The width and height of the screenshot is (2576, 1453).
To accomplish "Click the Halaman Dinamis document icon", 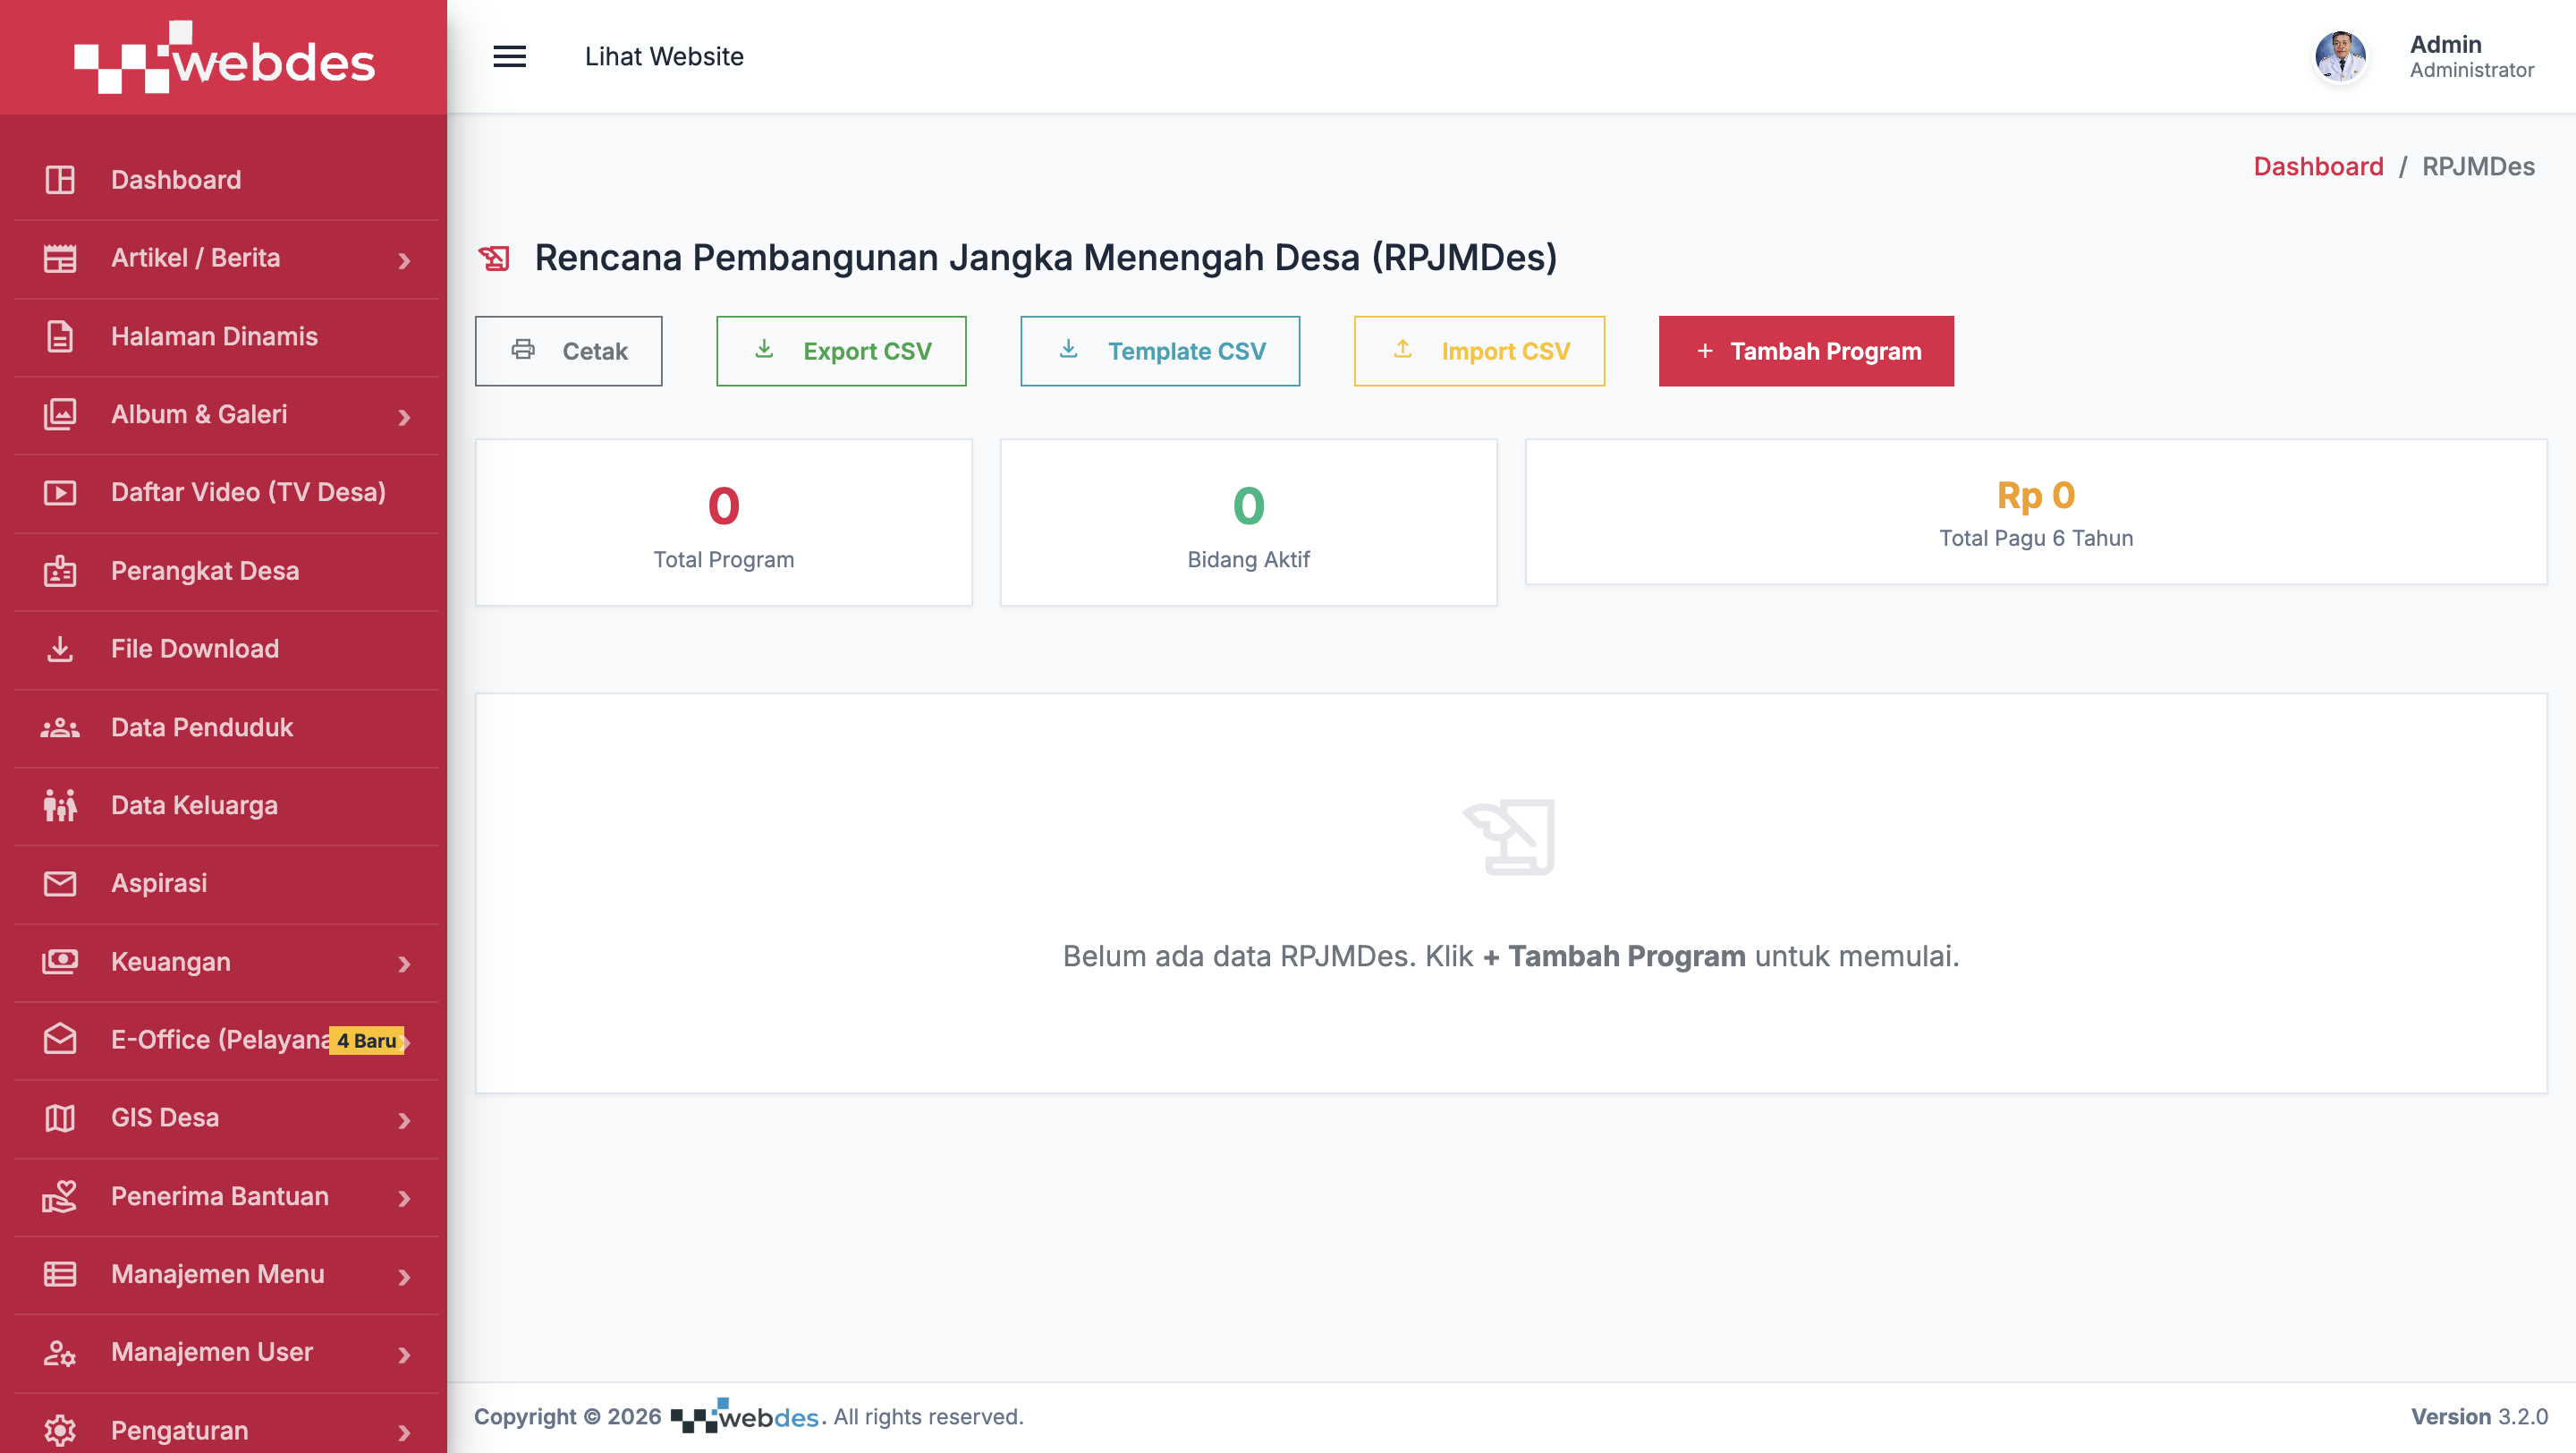I will click(60, 336).
